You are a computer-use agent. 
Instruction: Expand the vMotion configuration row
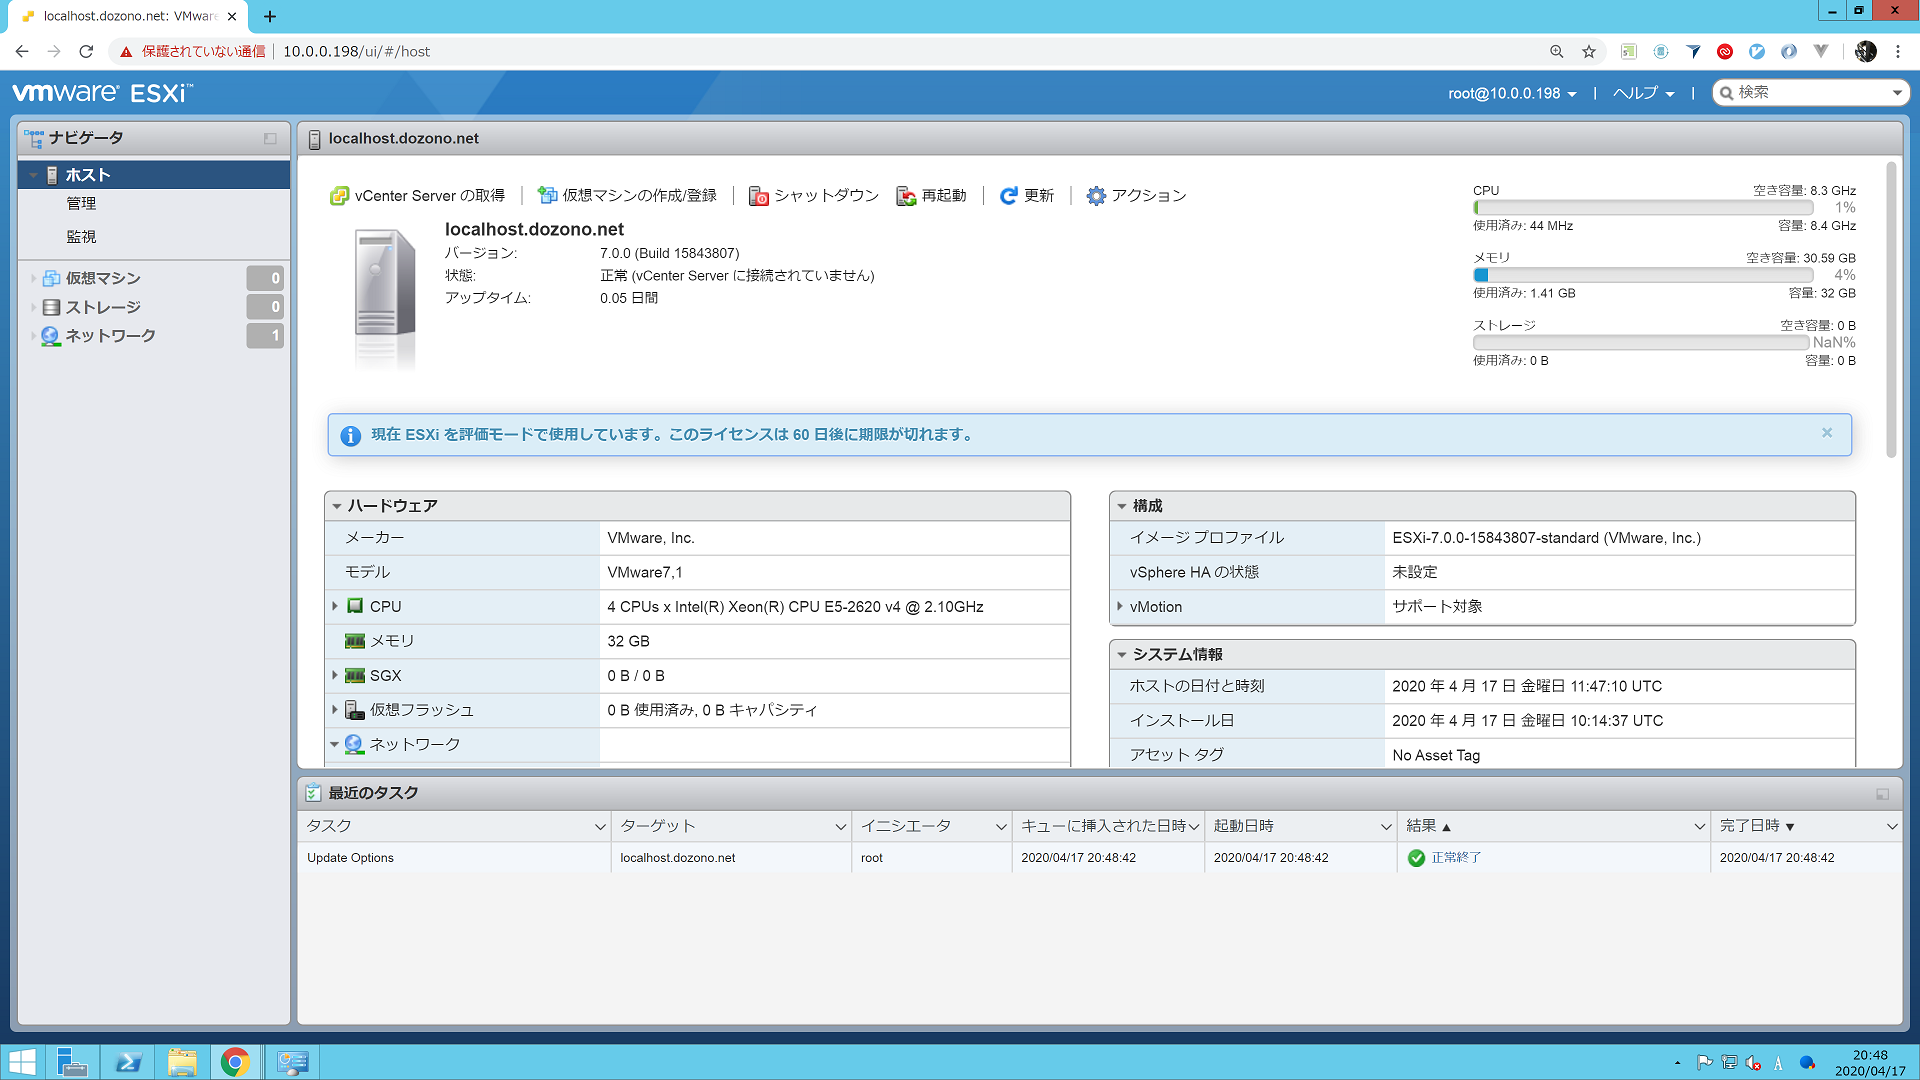coord(1120,606)
